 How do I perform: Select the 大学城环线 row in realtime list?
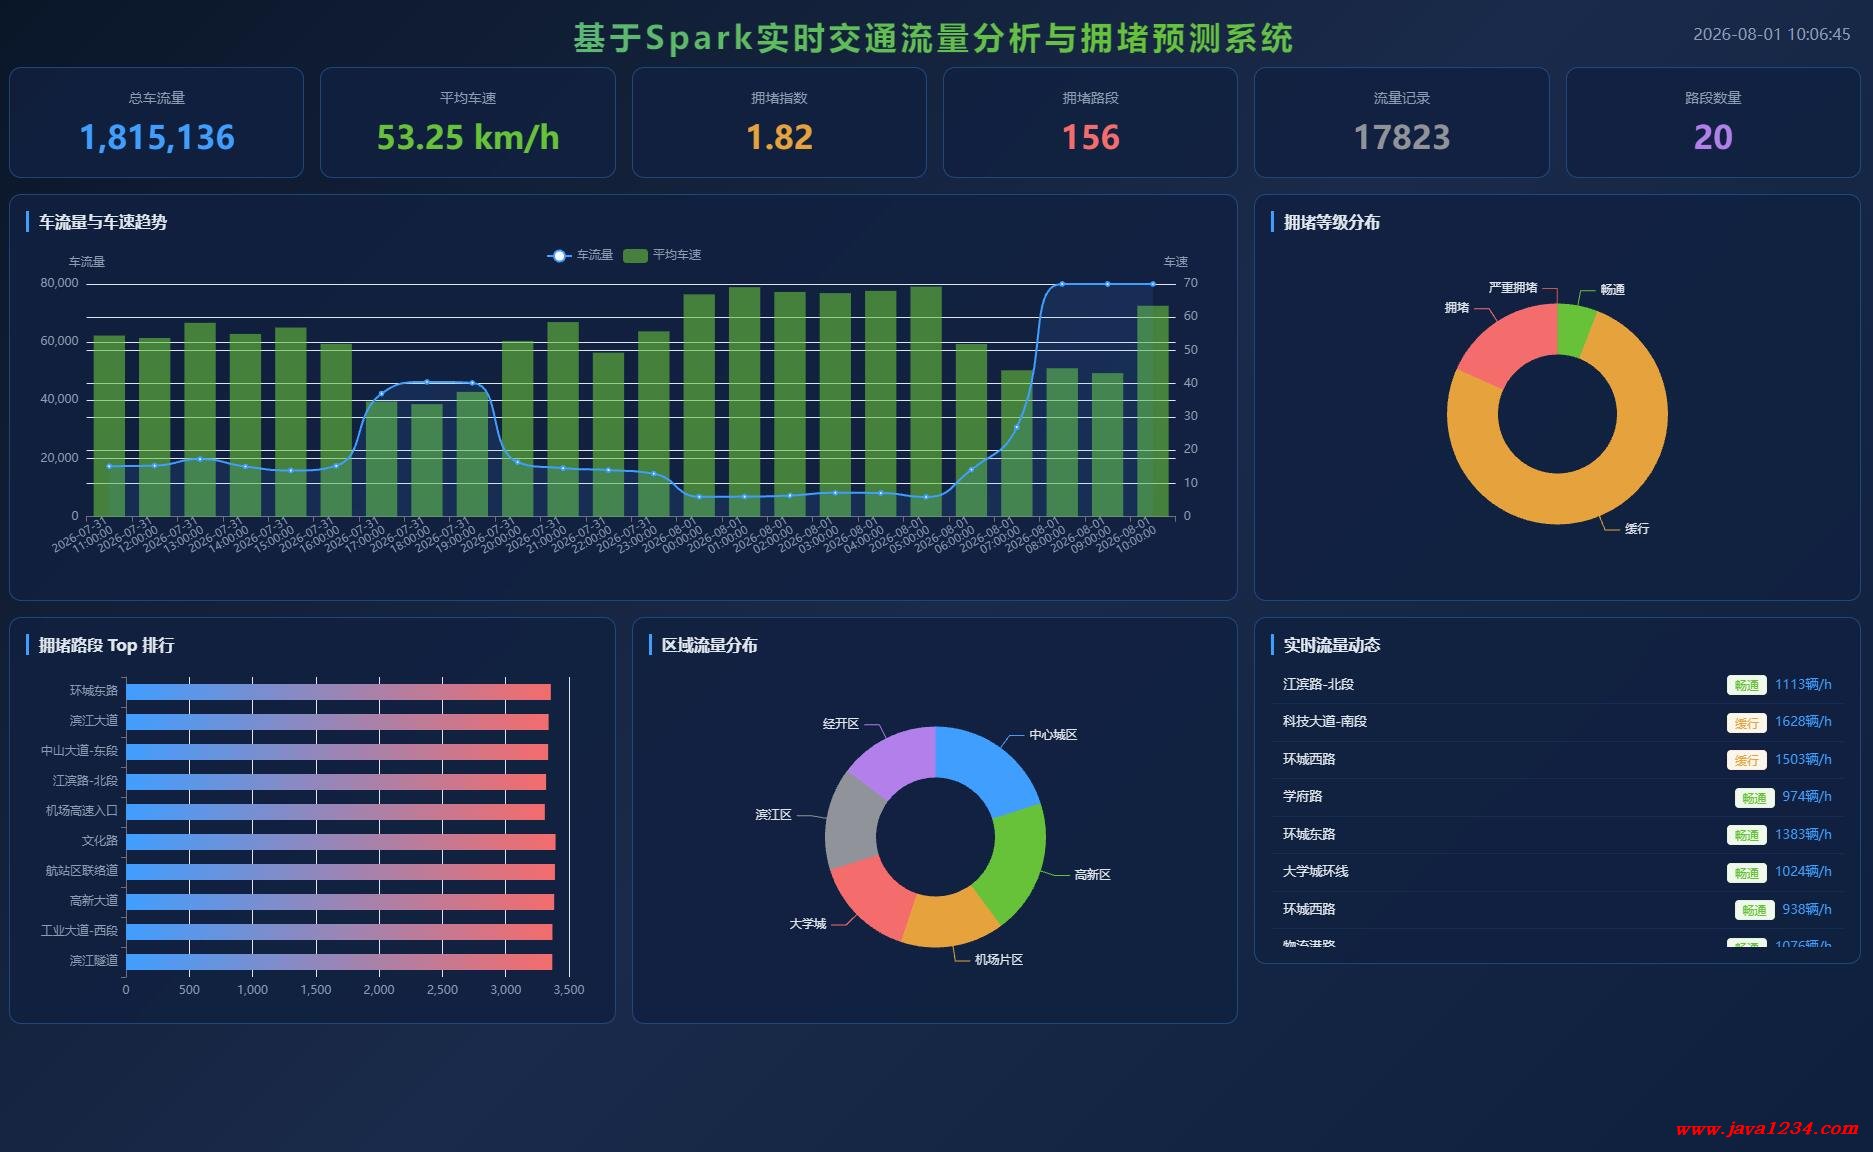click(x=1557, y=872)
